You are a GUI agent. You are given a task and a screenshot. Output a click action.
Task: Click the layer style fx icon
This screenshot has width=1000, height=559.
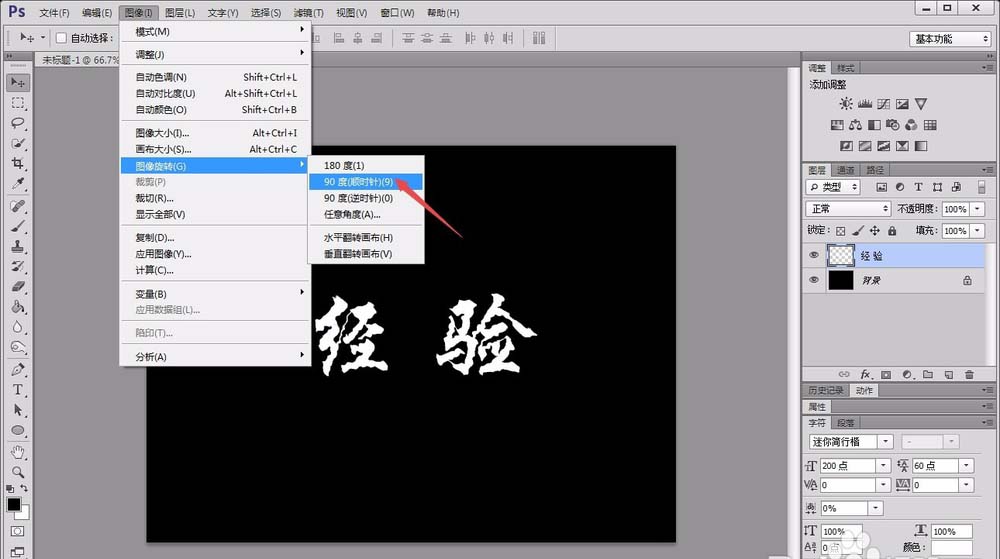click(x=865, y=375)
